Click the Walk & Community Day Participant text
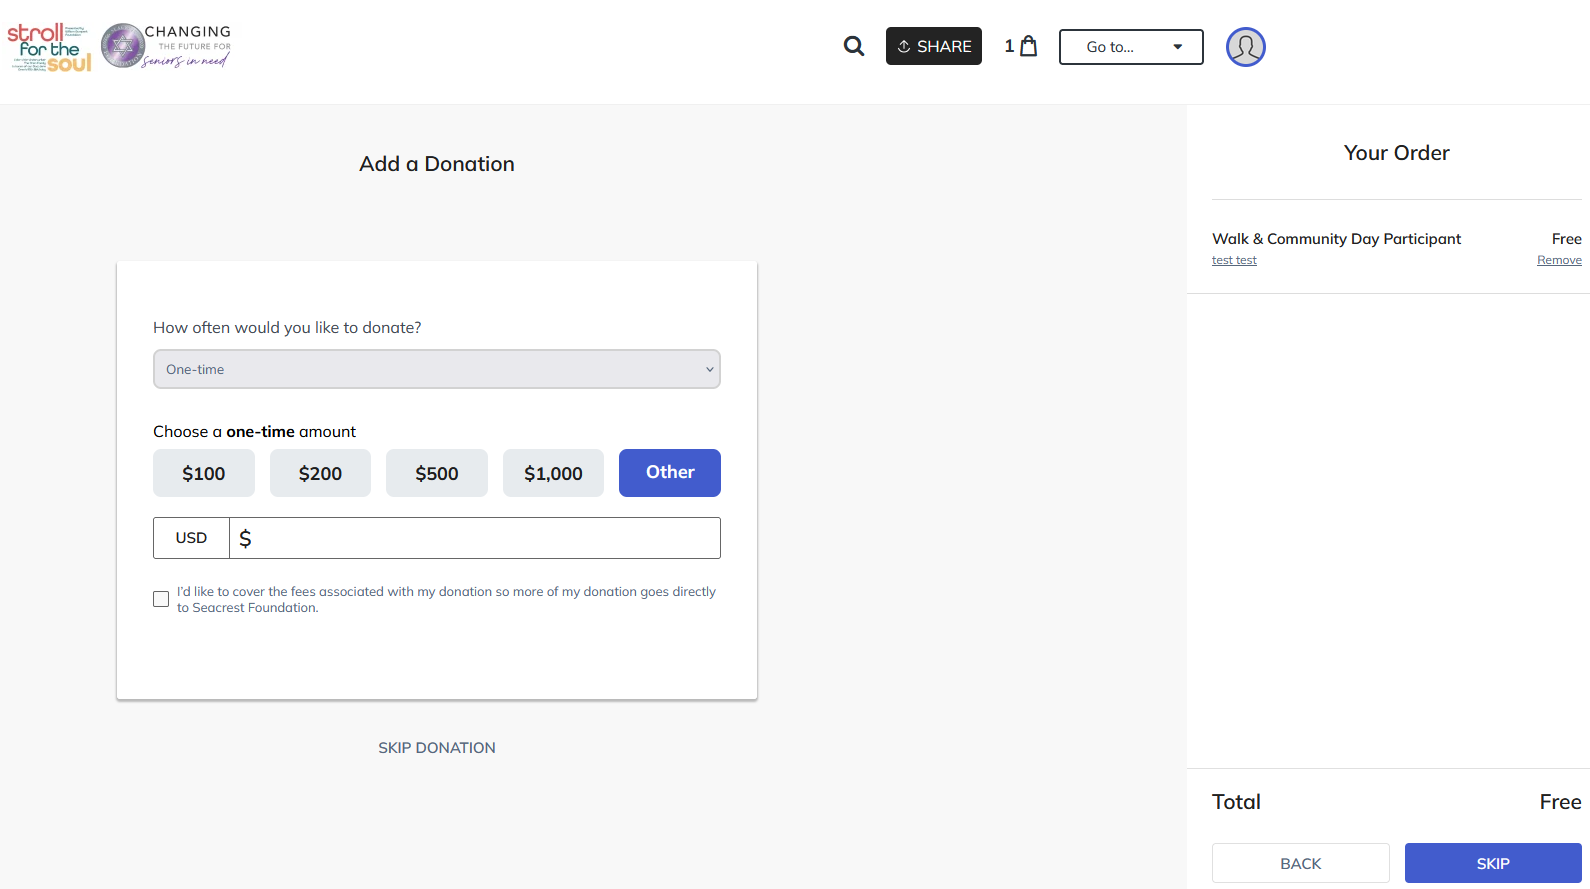Screen dimensions: 1590x889 (1336, 239)
